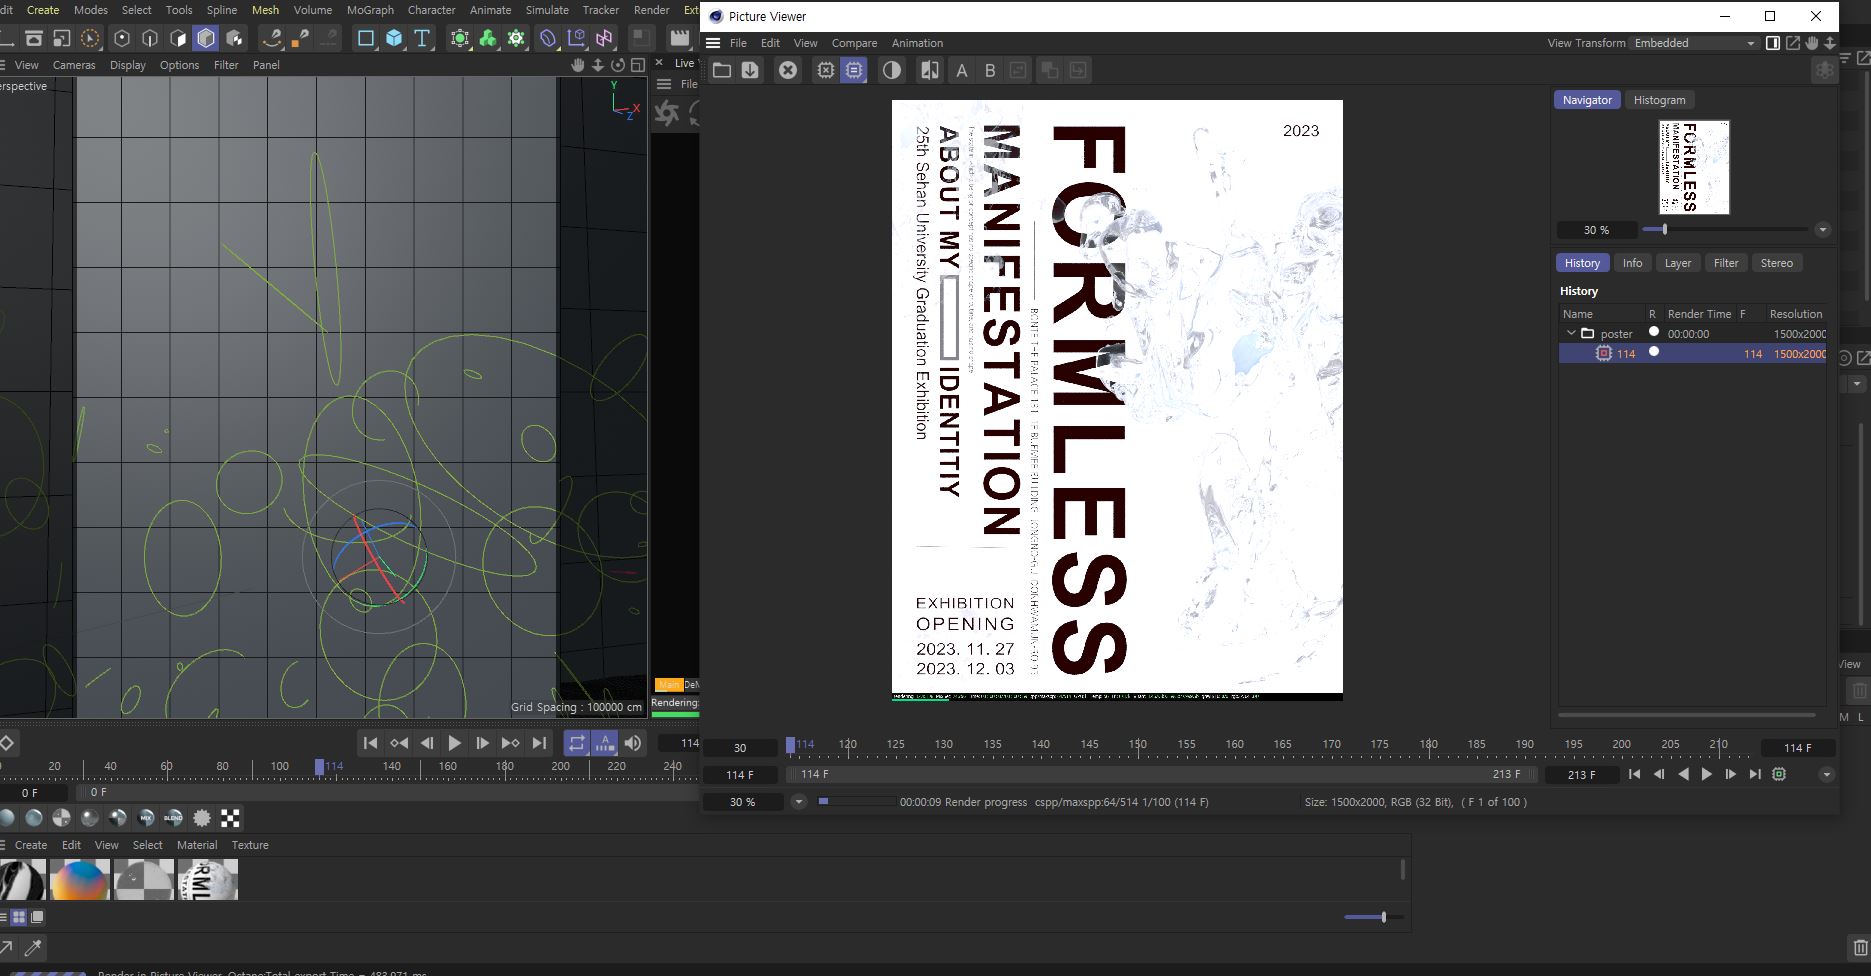This screenshot has width=1871, height=976.
Task: Go to end frame in main timeline
Action: click(539, 743)
